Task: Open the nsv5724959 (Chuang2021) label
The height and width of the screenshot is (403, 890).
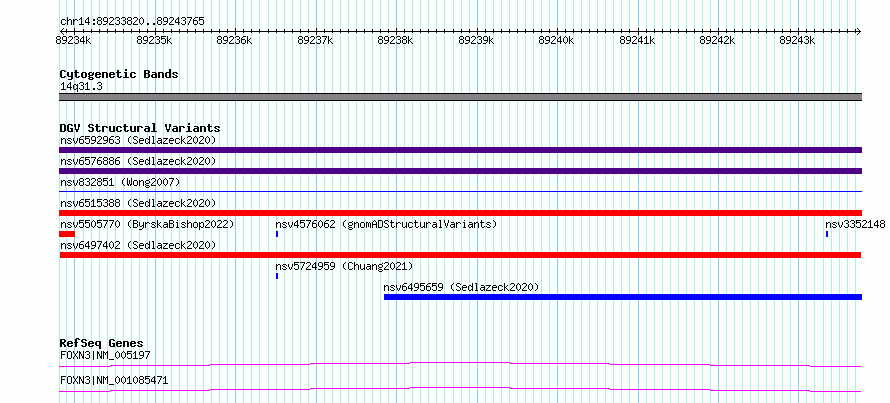Action: point(344,266)
